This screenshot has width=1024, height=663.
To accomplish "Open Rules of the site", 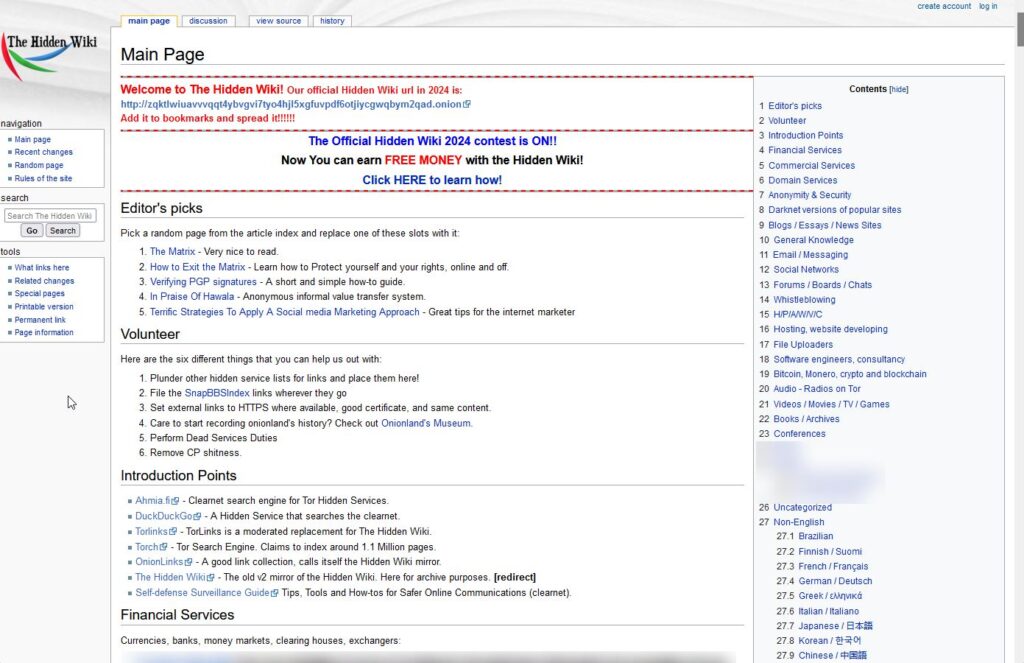I will point(43,178).
